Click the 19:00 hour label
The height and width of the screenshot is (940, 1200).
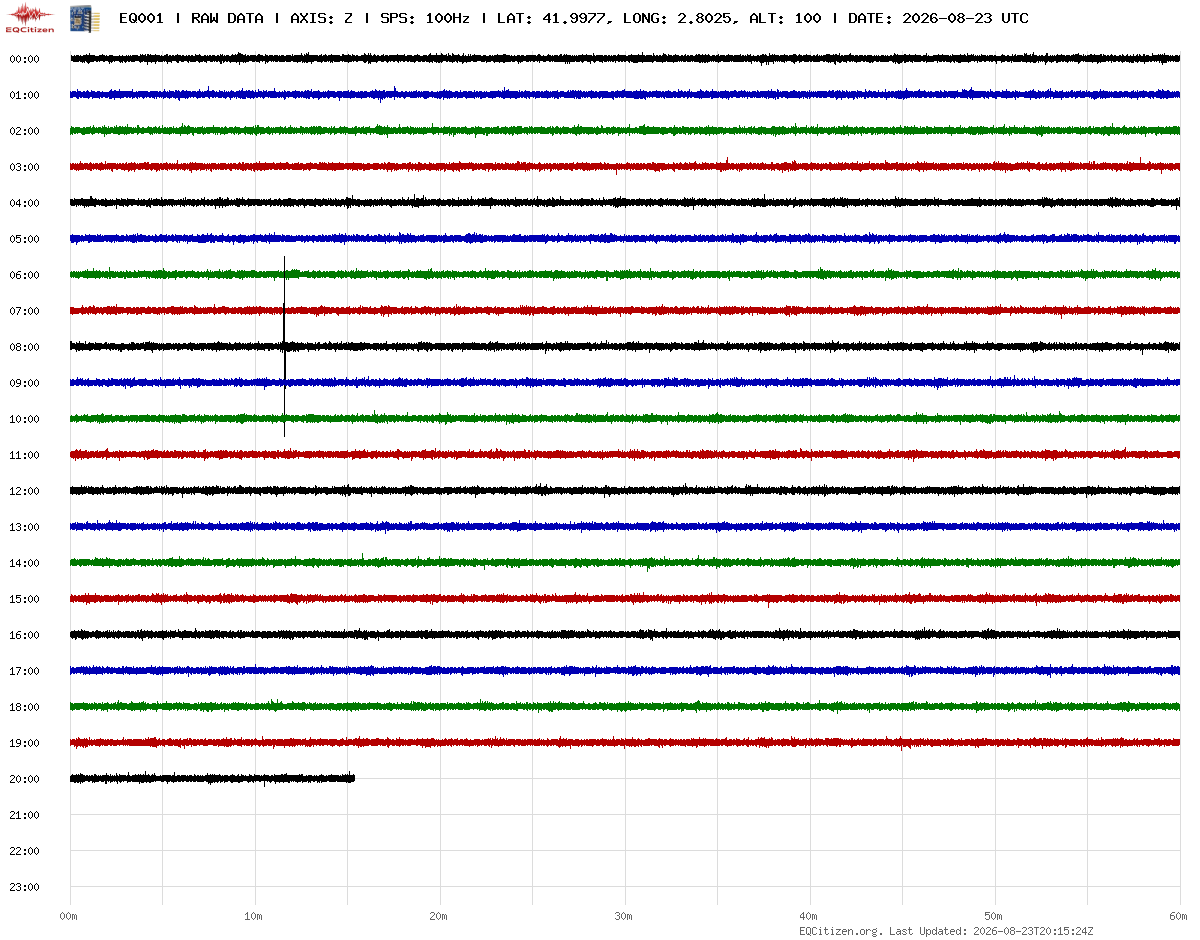click(24, 743)
